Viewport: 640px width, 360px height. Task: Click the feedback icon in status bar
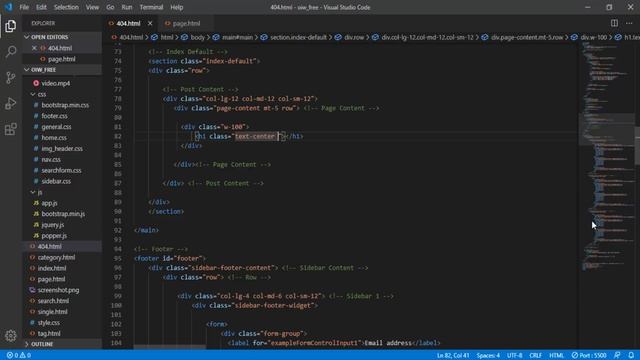click(617, 355)
